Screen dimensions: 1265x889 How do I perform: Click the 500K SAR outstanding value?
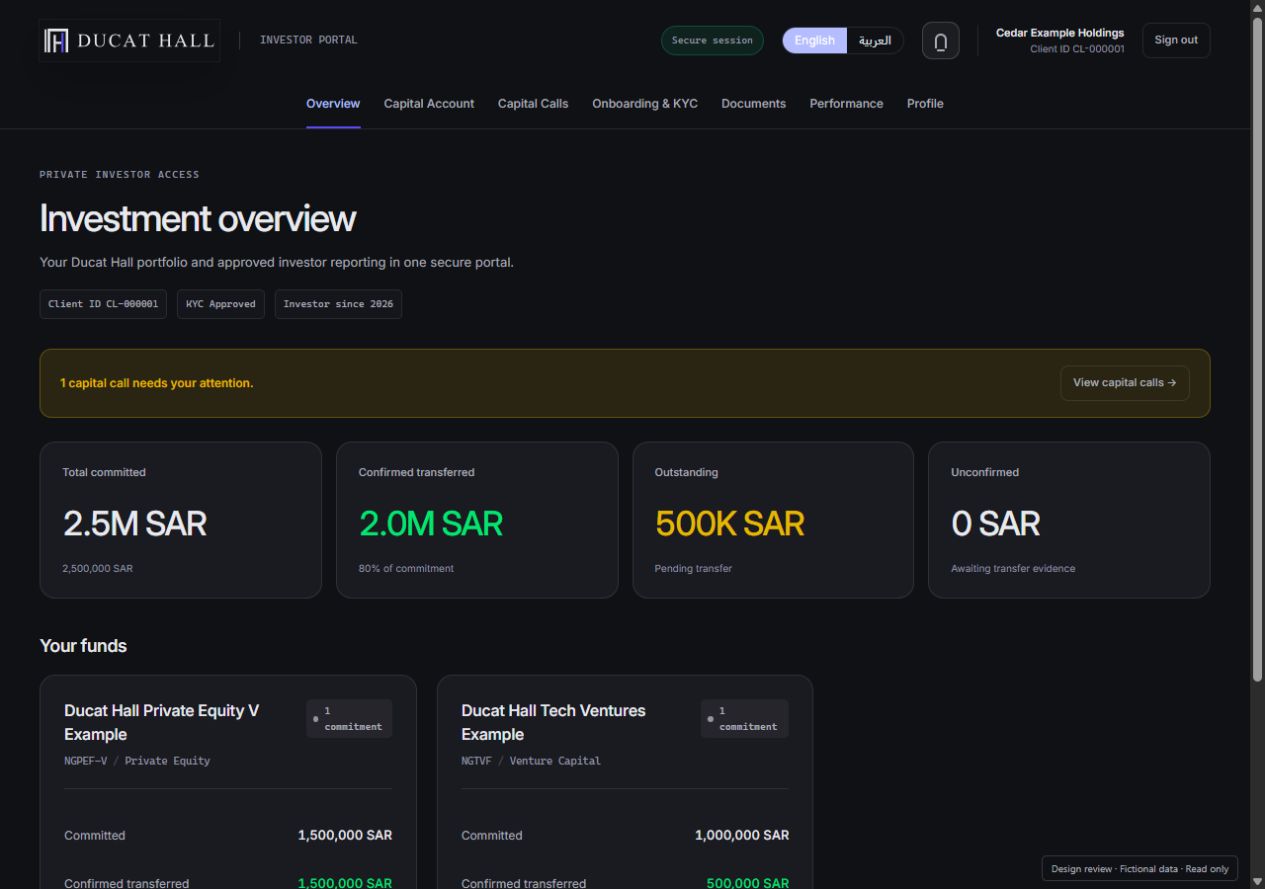[x=730, y=523]
